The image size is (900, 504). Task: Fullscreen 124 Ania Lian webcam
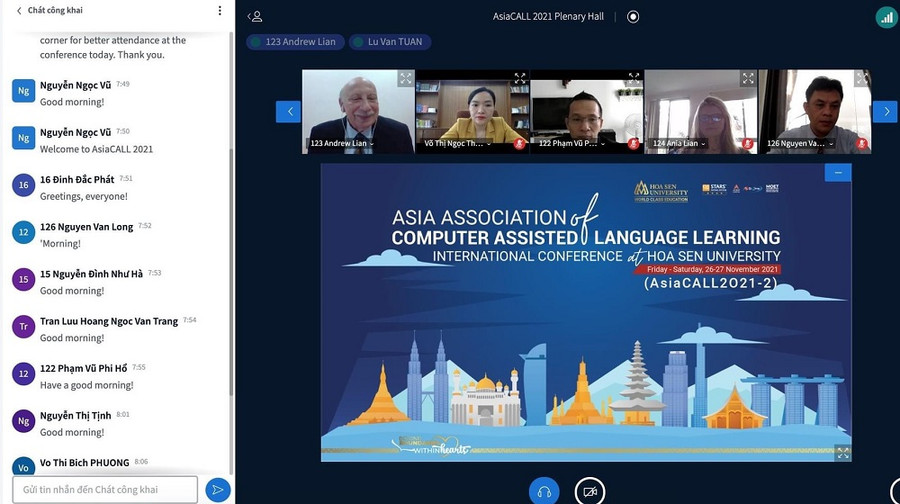748,79
